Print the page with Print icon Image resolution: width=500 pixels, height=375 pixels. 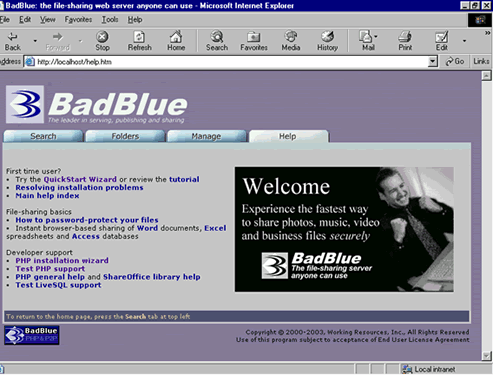pos(405,41)
